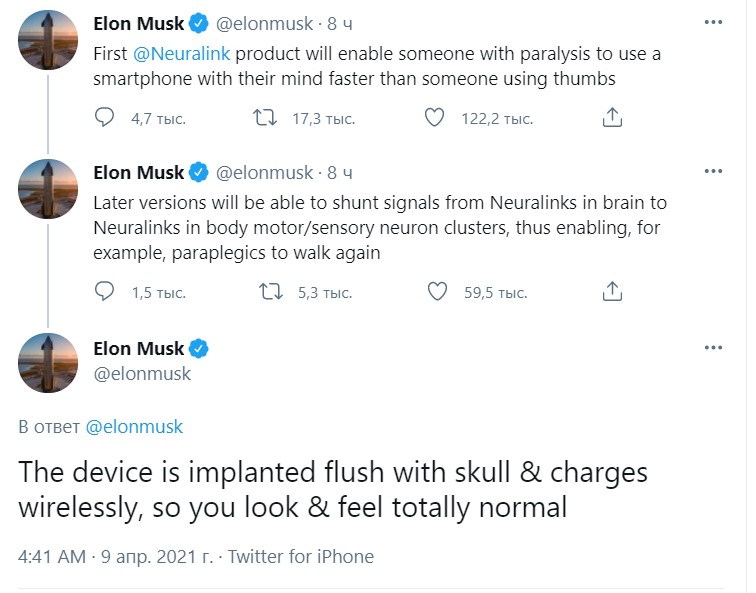Open the second tweet's profile avatar
Viewport: 756px width, 593px height.
[x=48, y=189]
